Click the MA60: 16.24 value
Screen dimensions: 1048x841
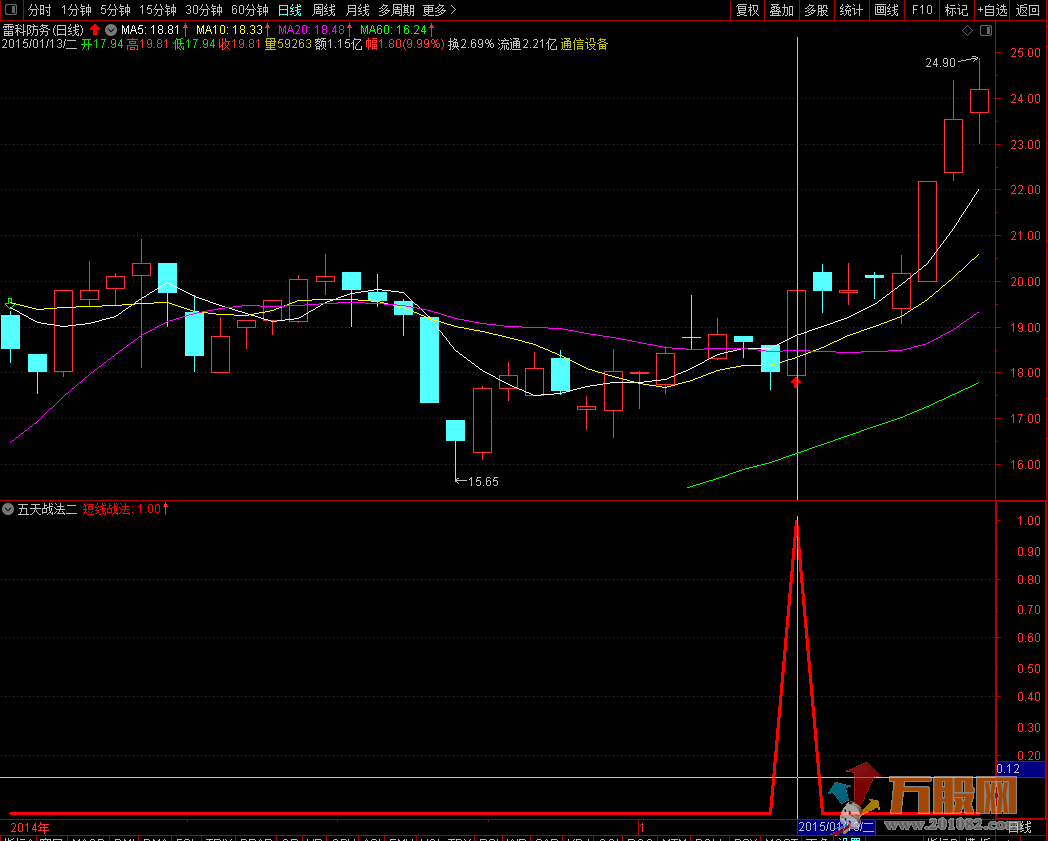pos(393,29)
